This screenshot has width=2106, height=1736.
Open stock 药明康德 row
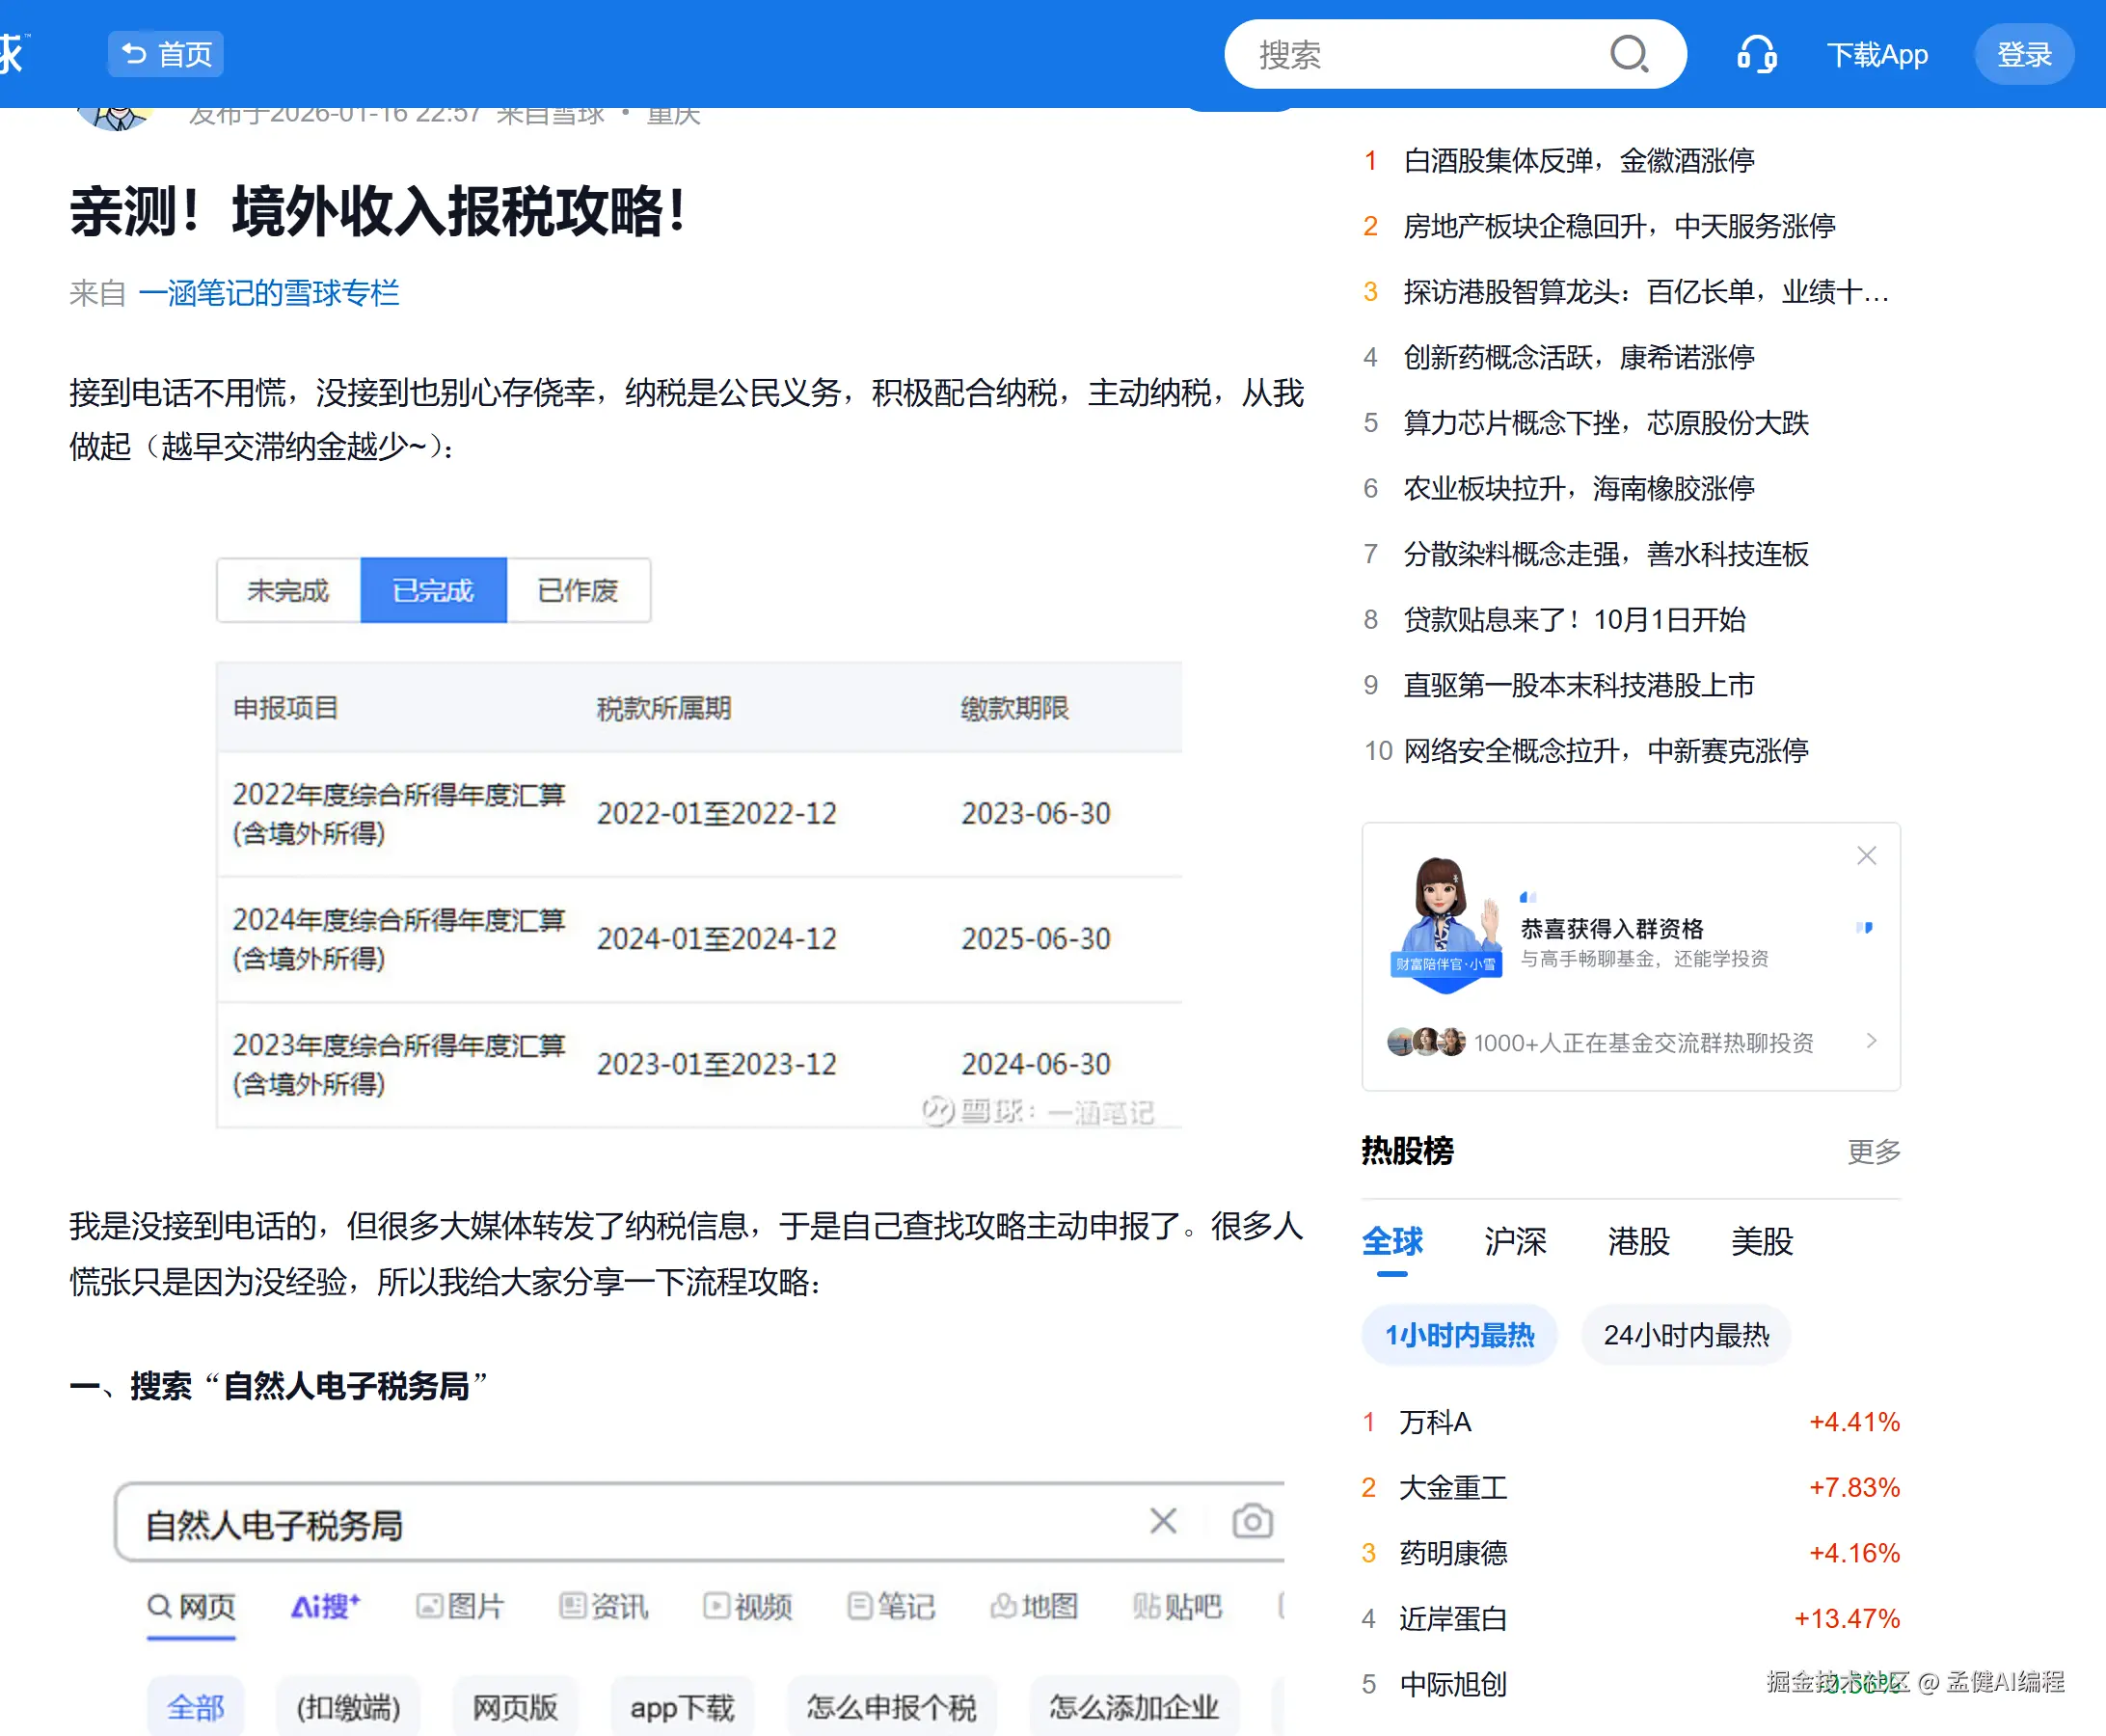coord(1630,1552)
